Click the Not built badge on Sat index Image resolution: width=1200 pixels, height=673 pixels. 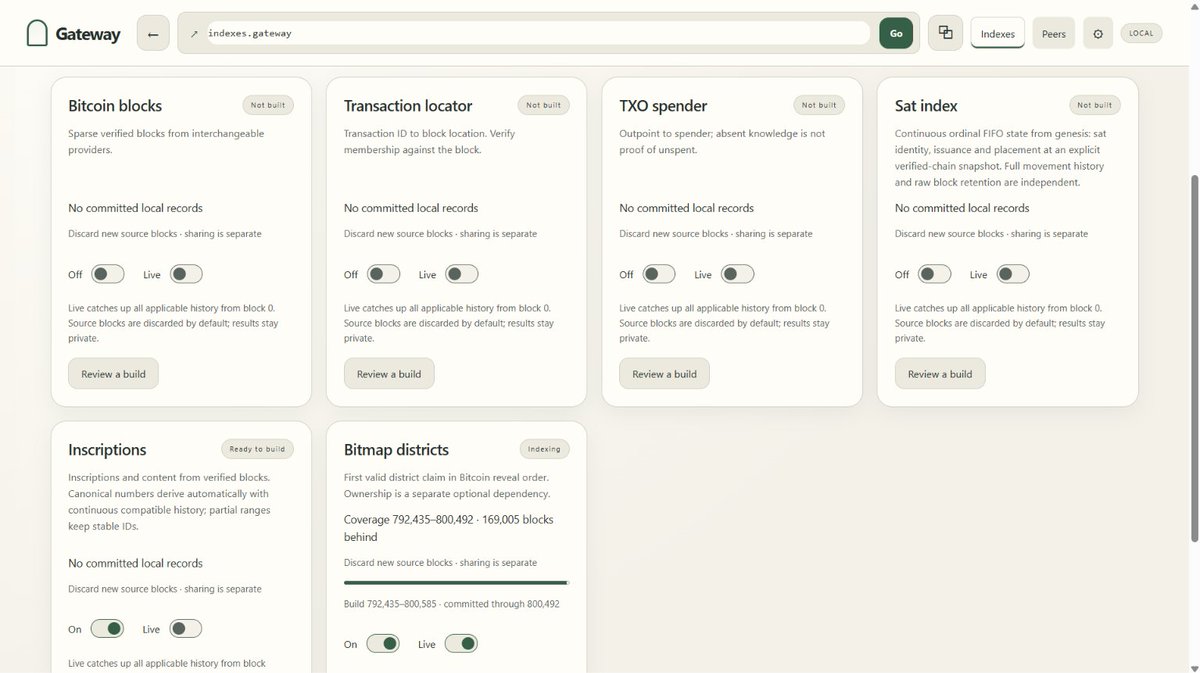(x=1095, y=105)
